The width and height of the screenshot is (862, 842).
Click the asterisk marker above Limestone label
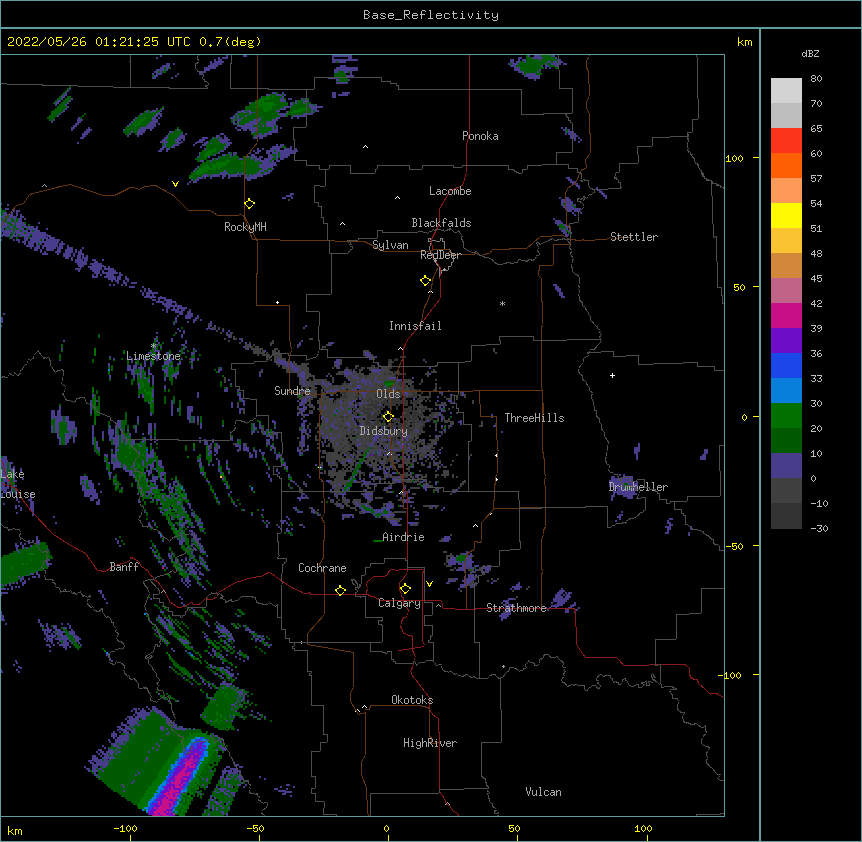pos(154,345)
